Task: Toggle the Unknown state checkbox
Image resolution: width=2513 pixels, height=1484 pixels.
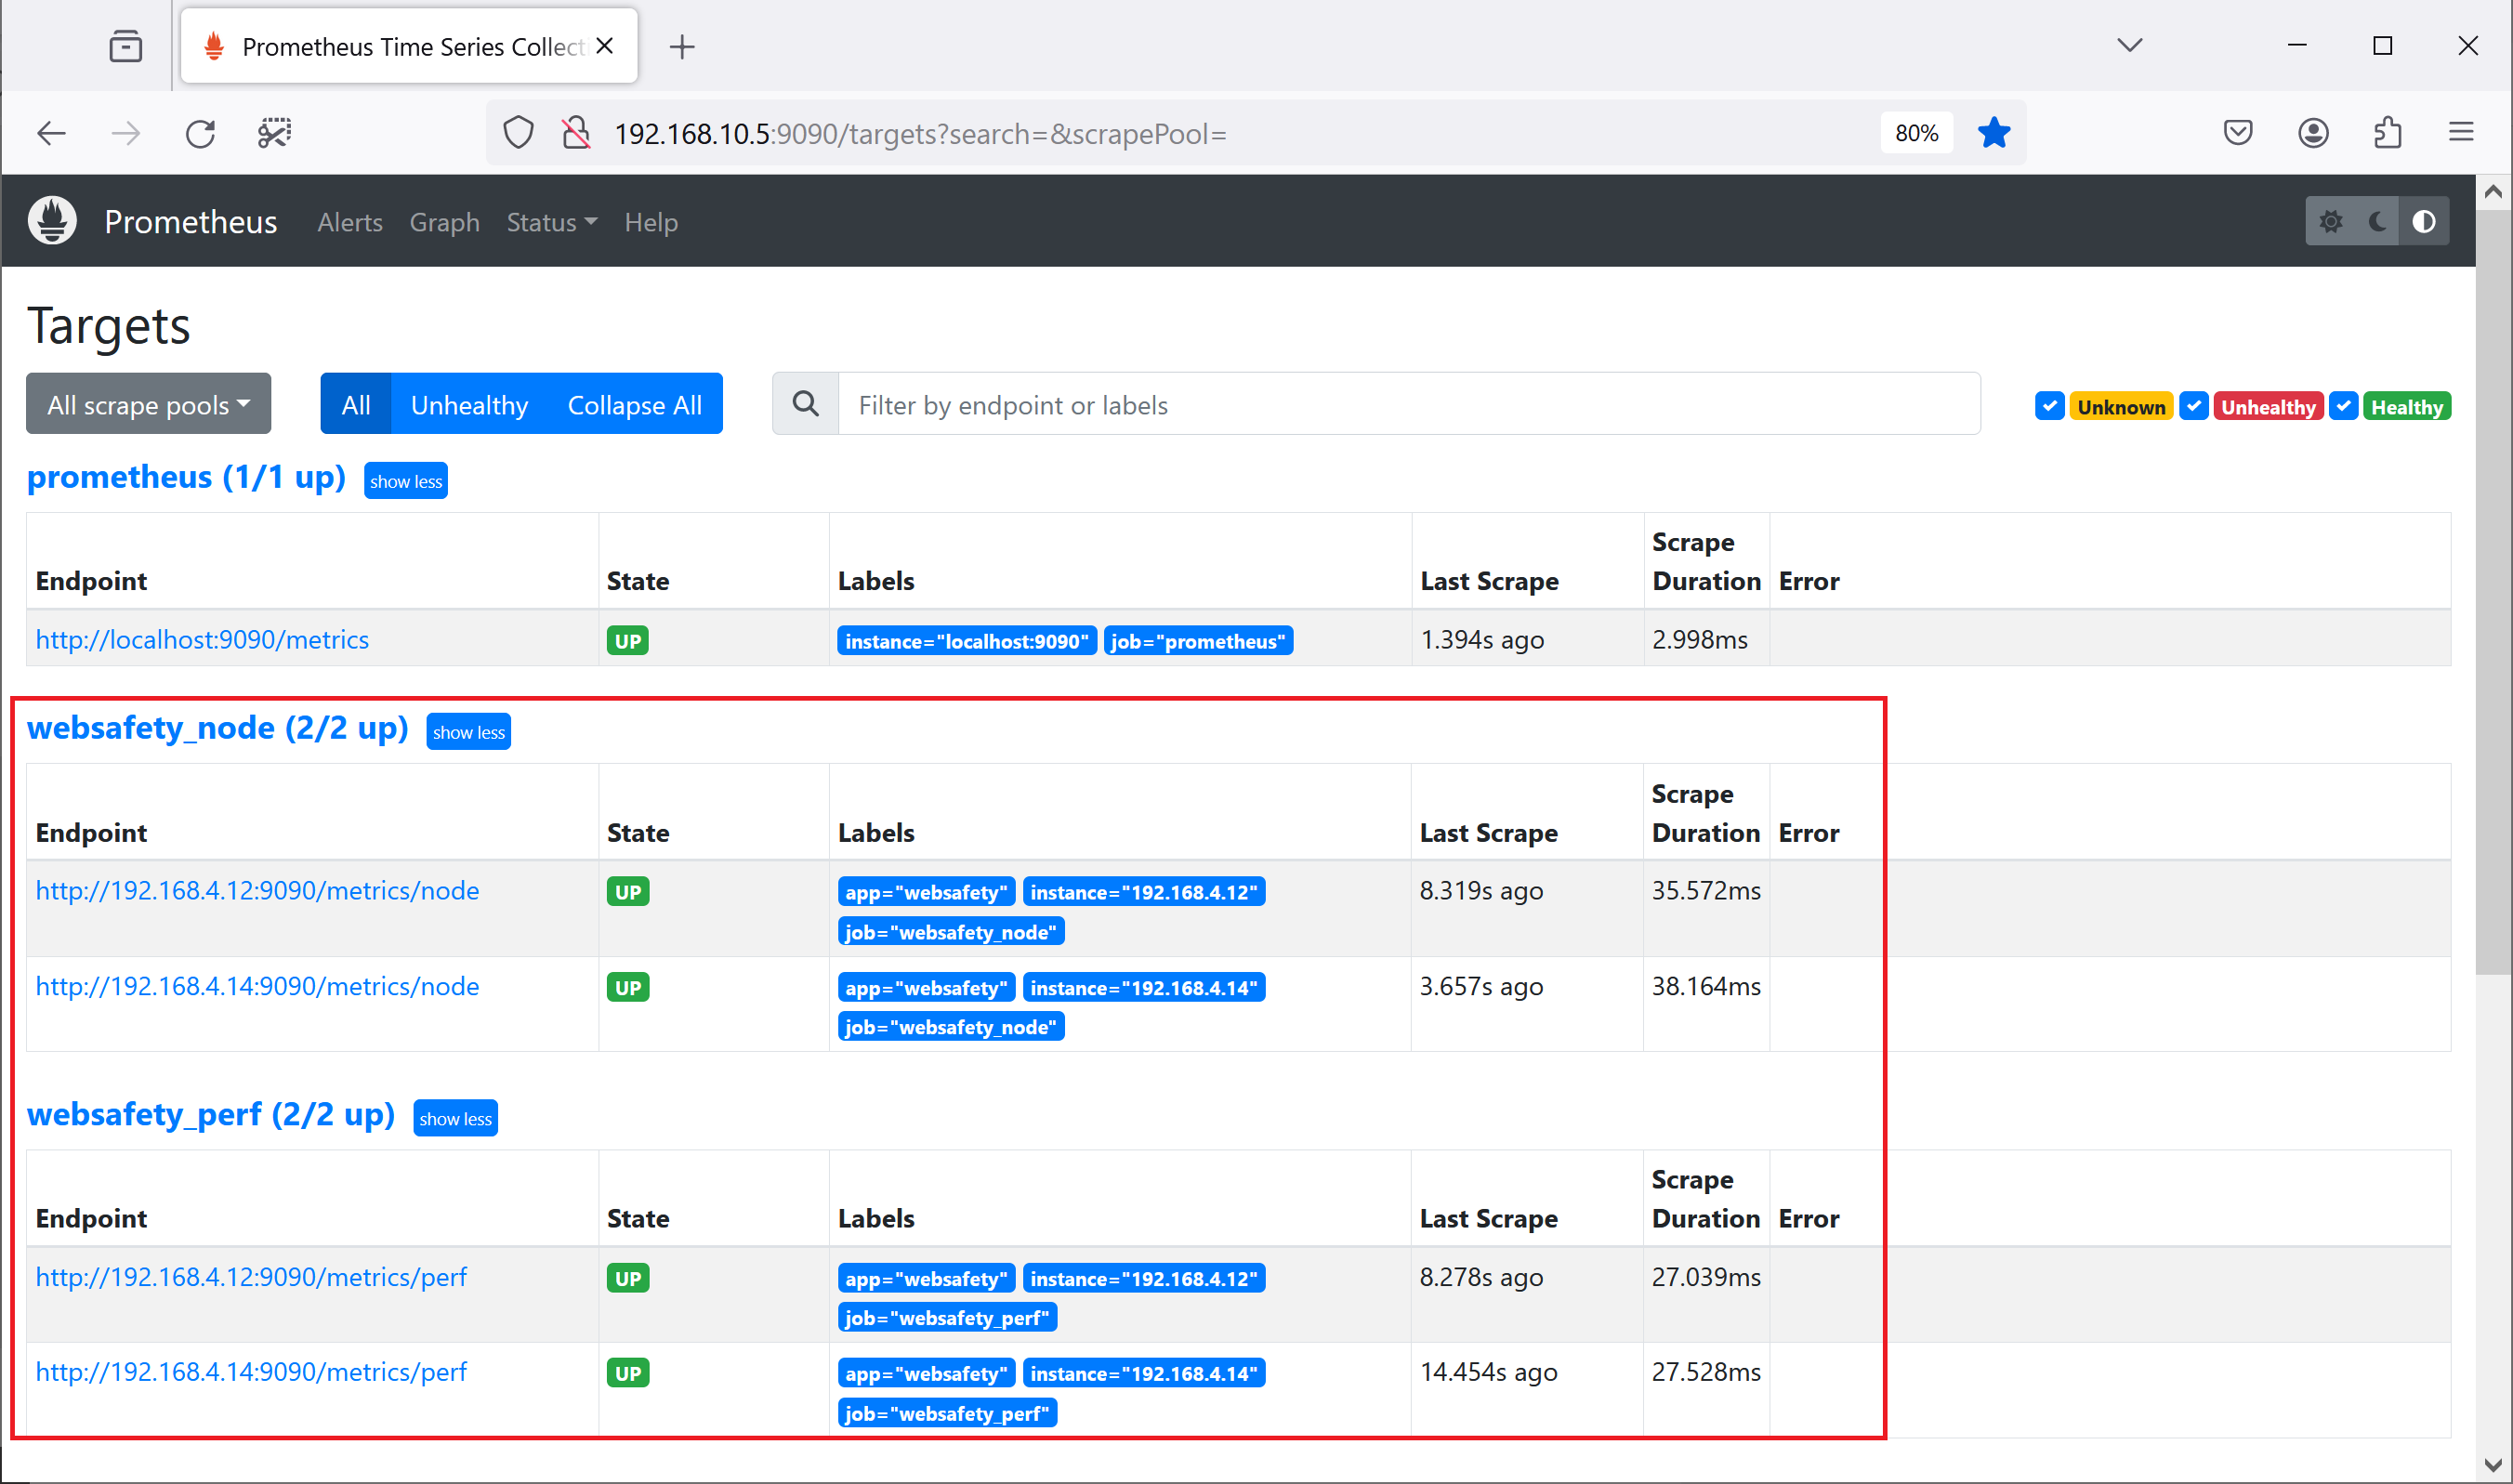Action: pos(2050,406)
